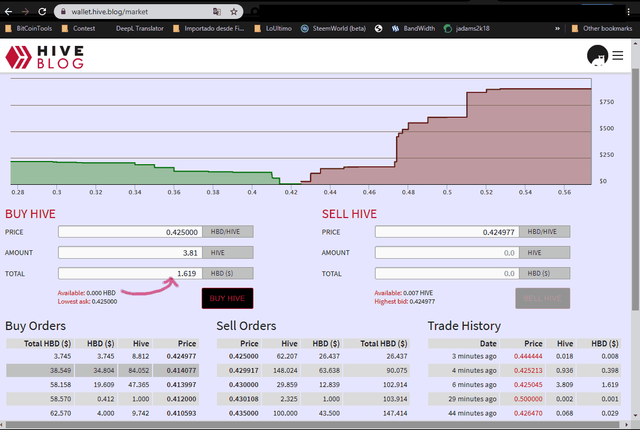This screenshot has width=640, height=430.
Task: Open the LoUltimo bookmark folder
Action: coord(273,29)
